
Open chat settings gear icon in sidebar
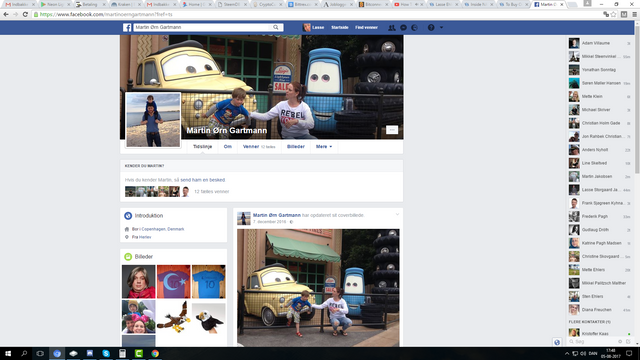click(x=620, y=342)
